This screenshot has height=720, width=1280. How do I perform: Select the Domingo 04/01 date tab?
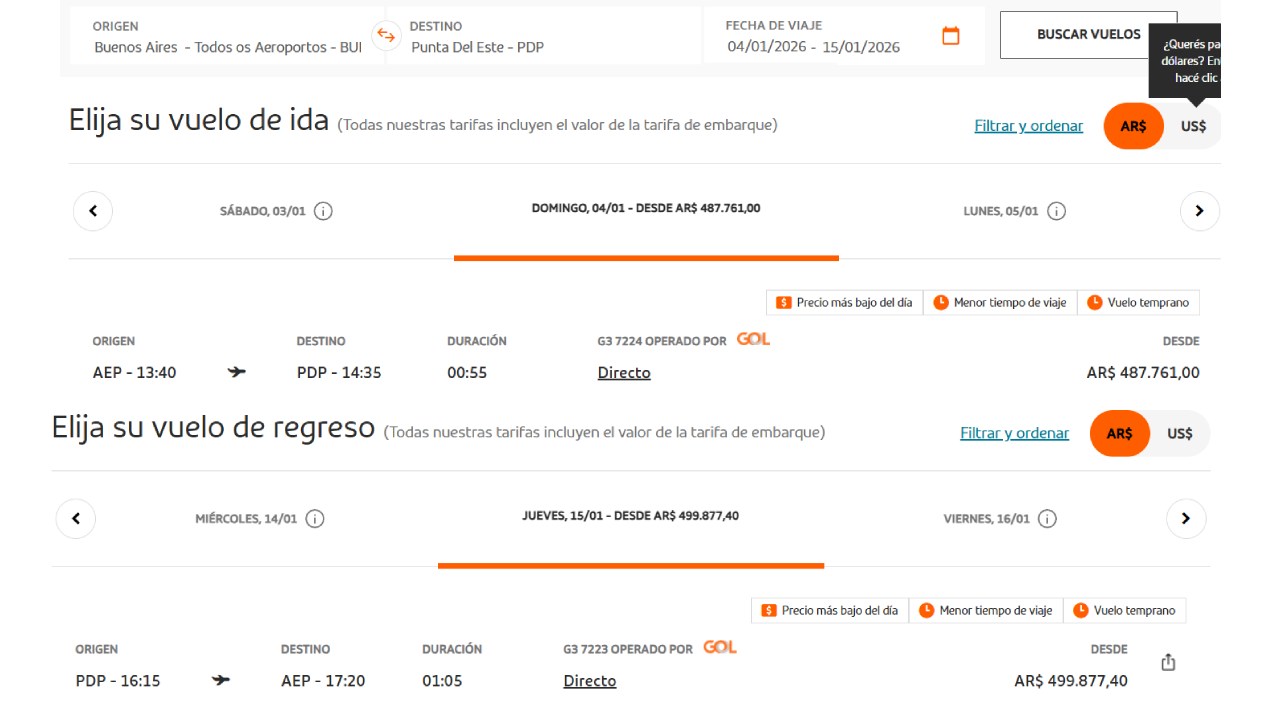point(646,209)
